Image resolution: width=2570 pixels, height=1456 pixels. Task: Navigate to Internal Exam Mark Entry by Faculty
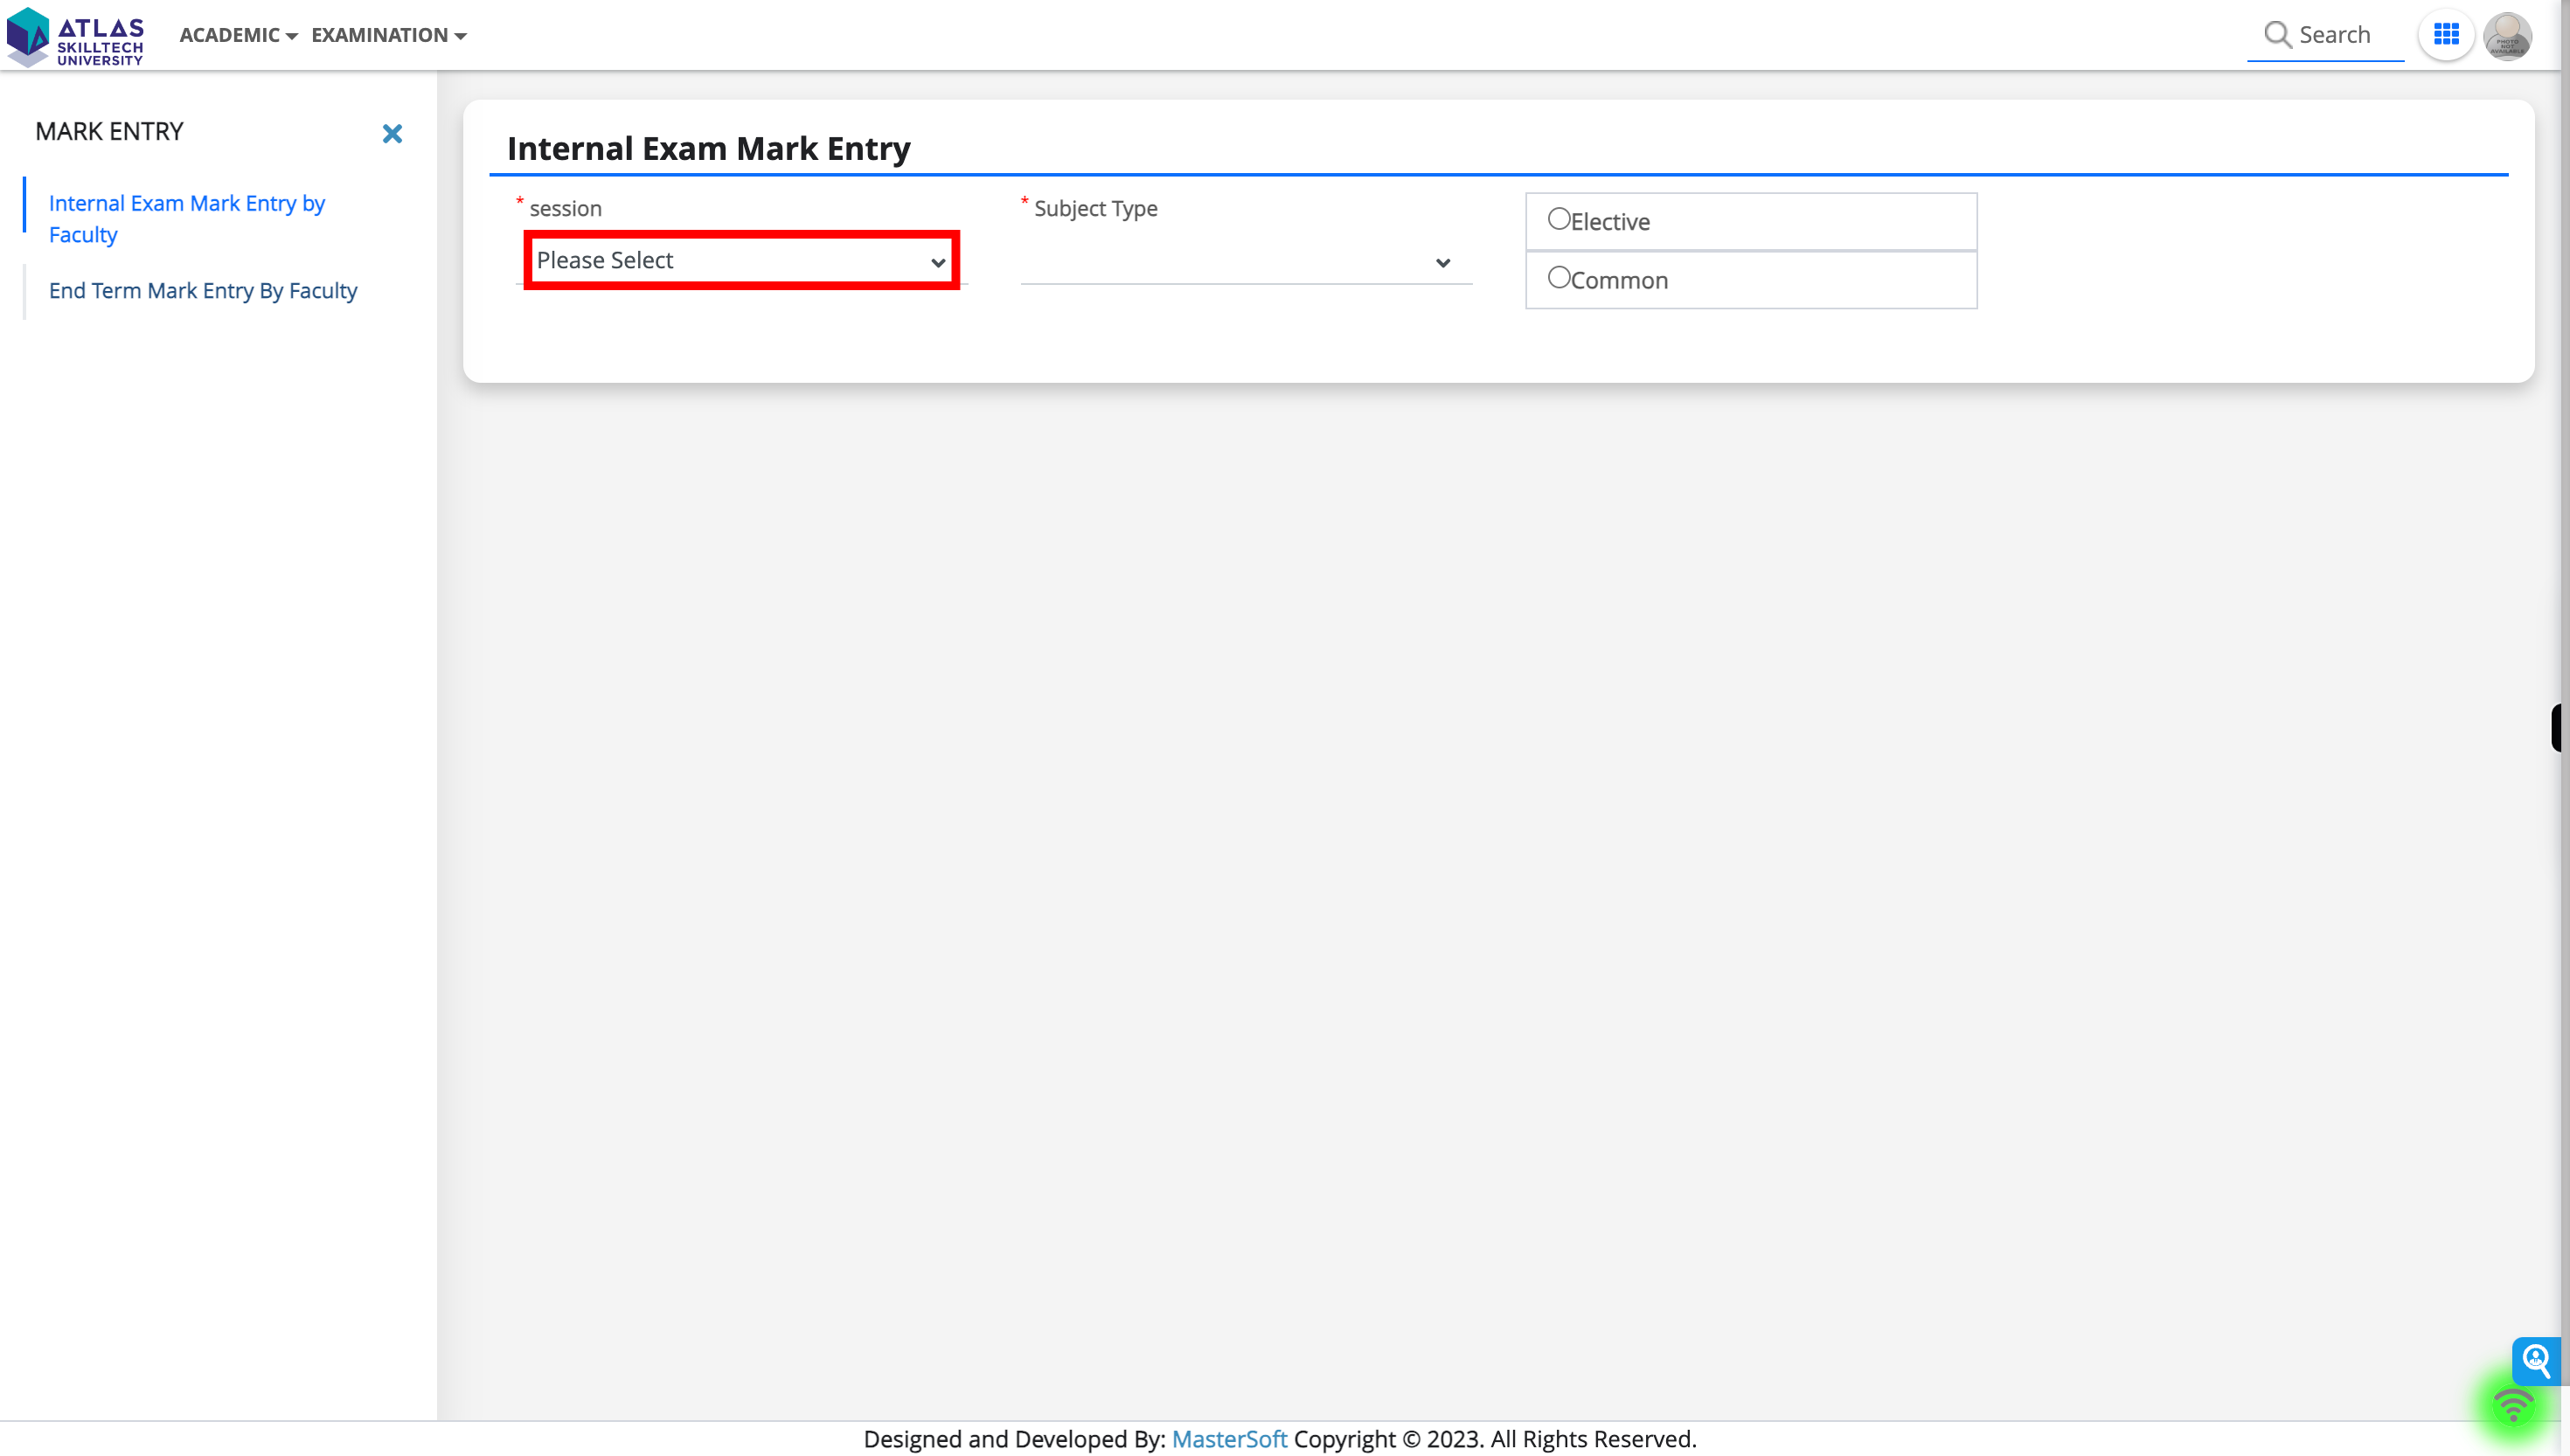pyautogui.click(x=187, y=218)
